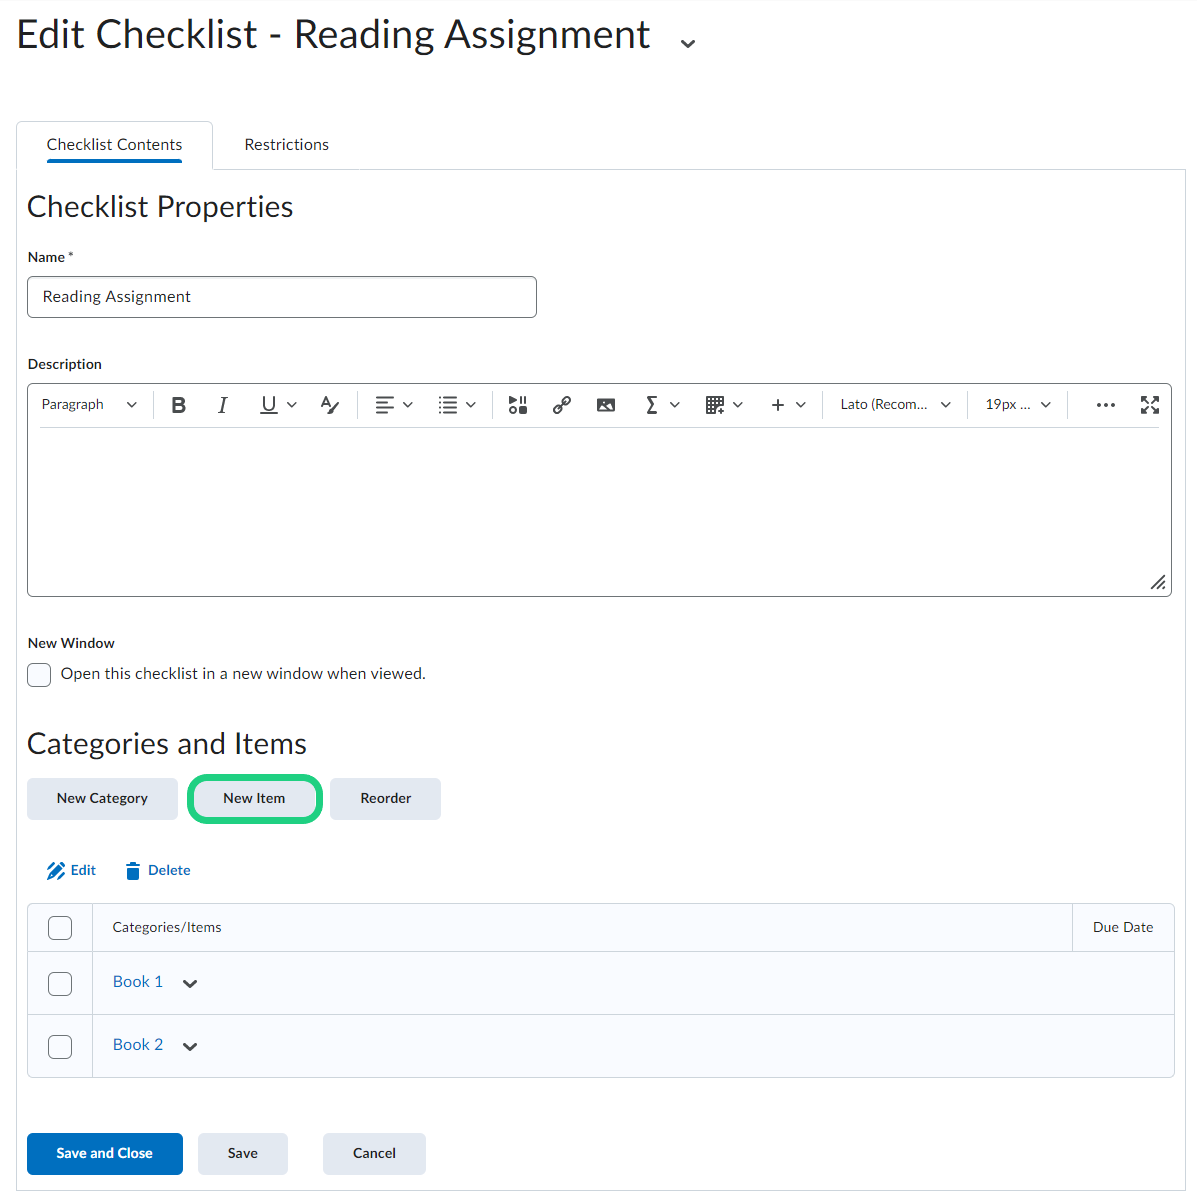Viewport: 1197px width, 1201px height.
Task: Click the insert image icon
Action: [606, 405]
